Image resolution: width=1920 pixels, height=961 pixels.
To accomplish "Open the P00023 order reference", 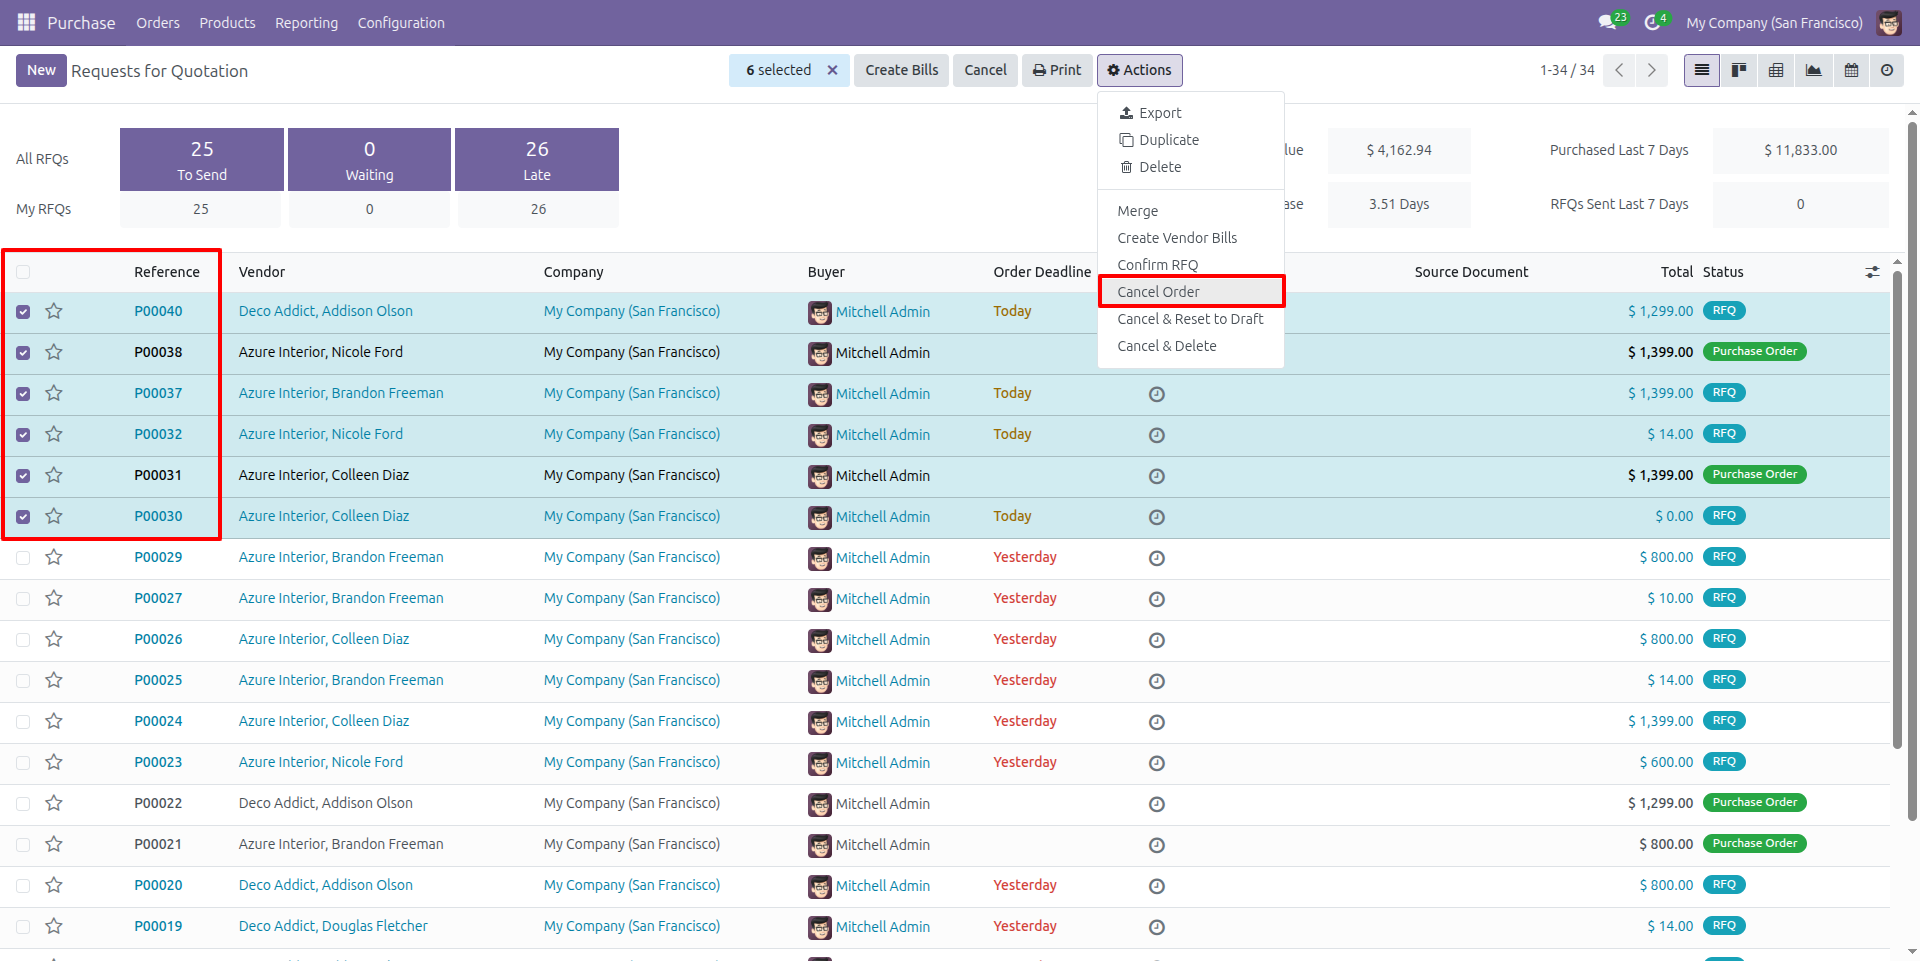I will click(158, 762).
